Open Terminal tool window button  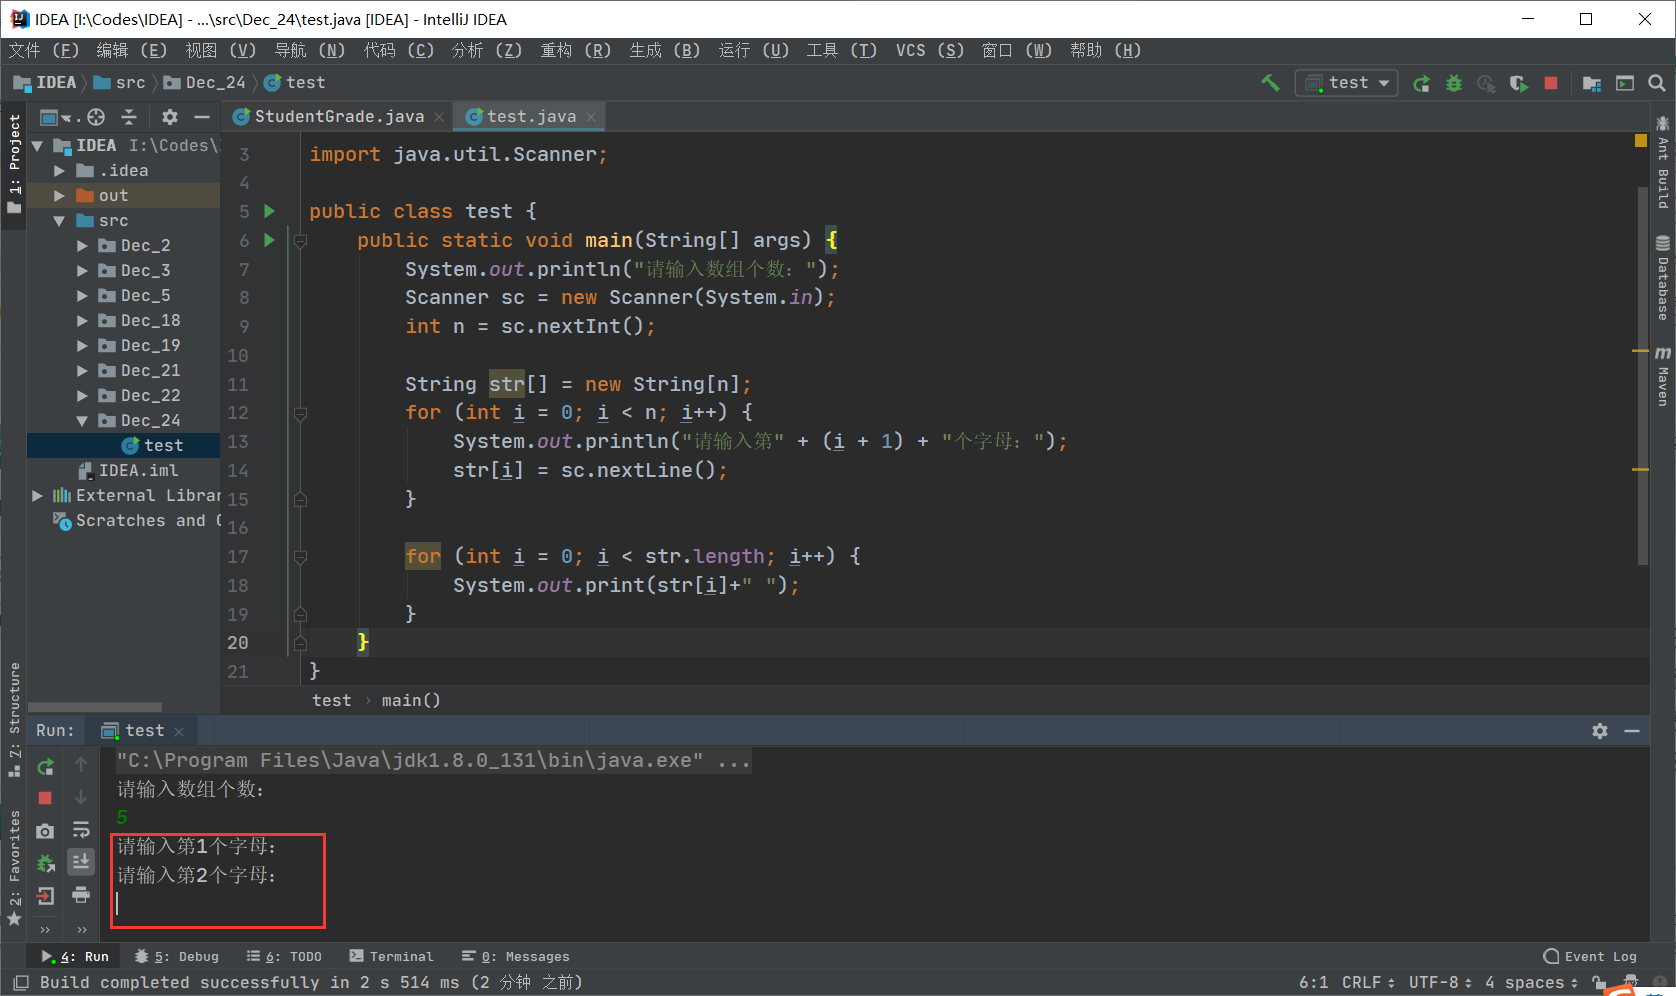coord(391,957)
